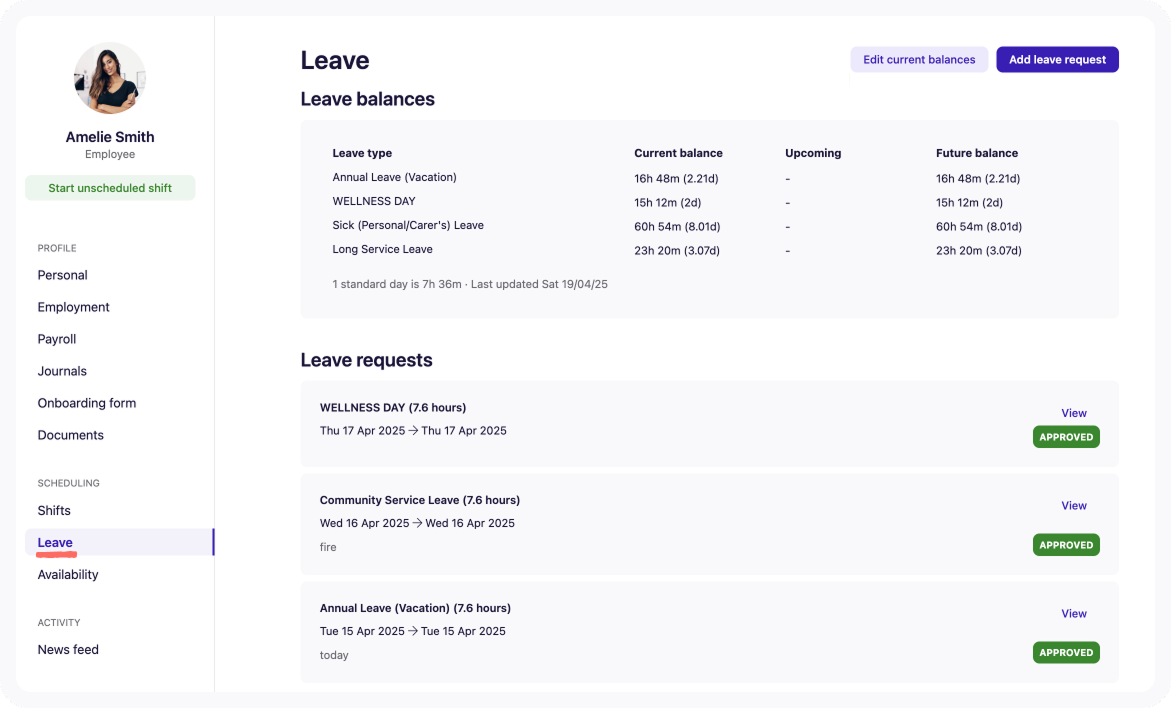The height and width of the screenshot is (708, 1171).
Task: Click the Sick (Personal/Carer's) Leave row label
Action: click(408, 225)
